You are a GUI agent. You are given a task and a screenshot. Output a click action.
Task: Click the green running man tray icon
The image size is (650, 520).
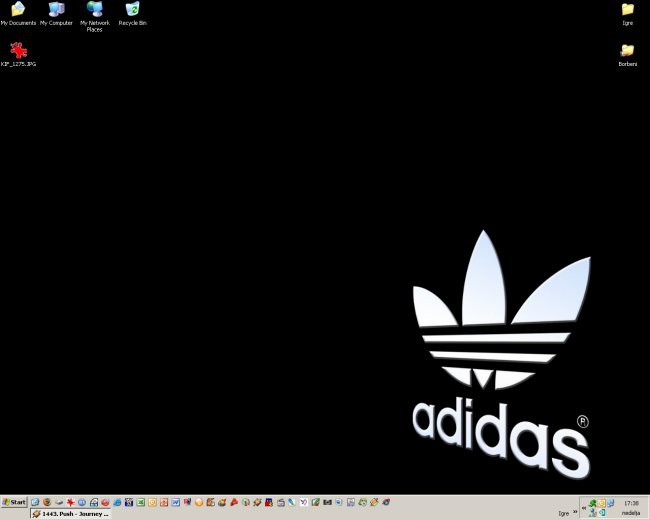tap(592, 503)
